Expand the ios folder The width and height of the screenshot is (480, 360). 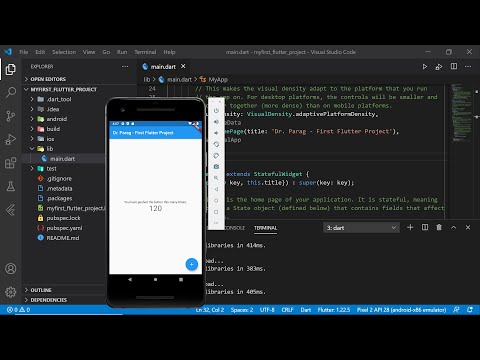coord(46,139)
